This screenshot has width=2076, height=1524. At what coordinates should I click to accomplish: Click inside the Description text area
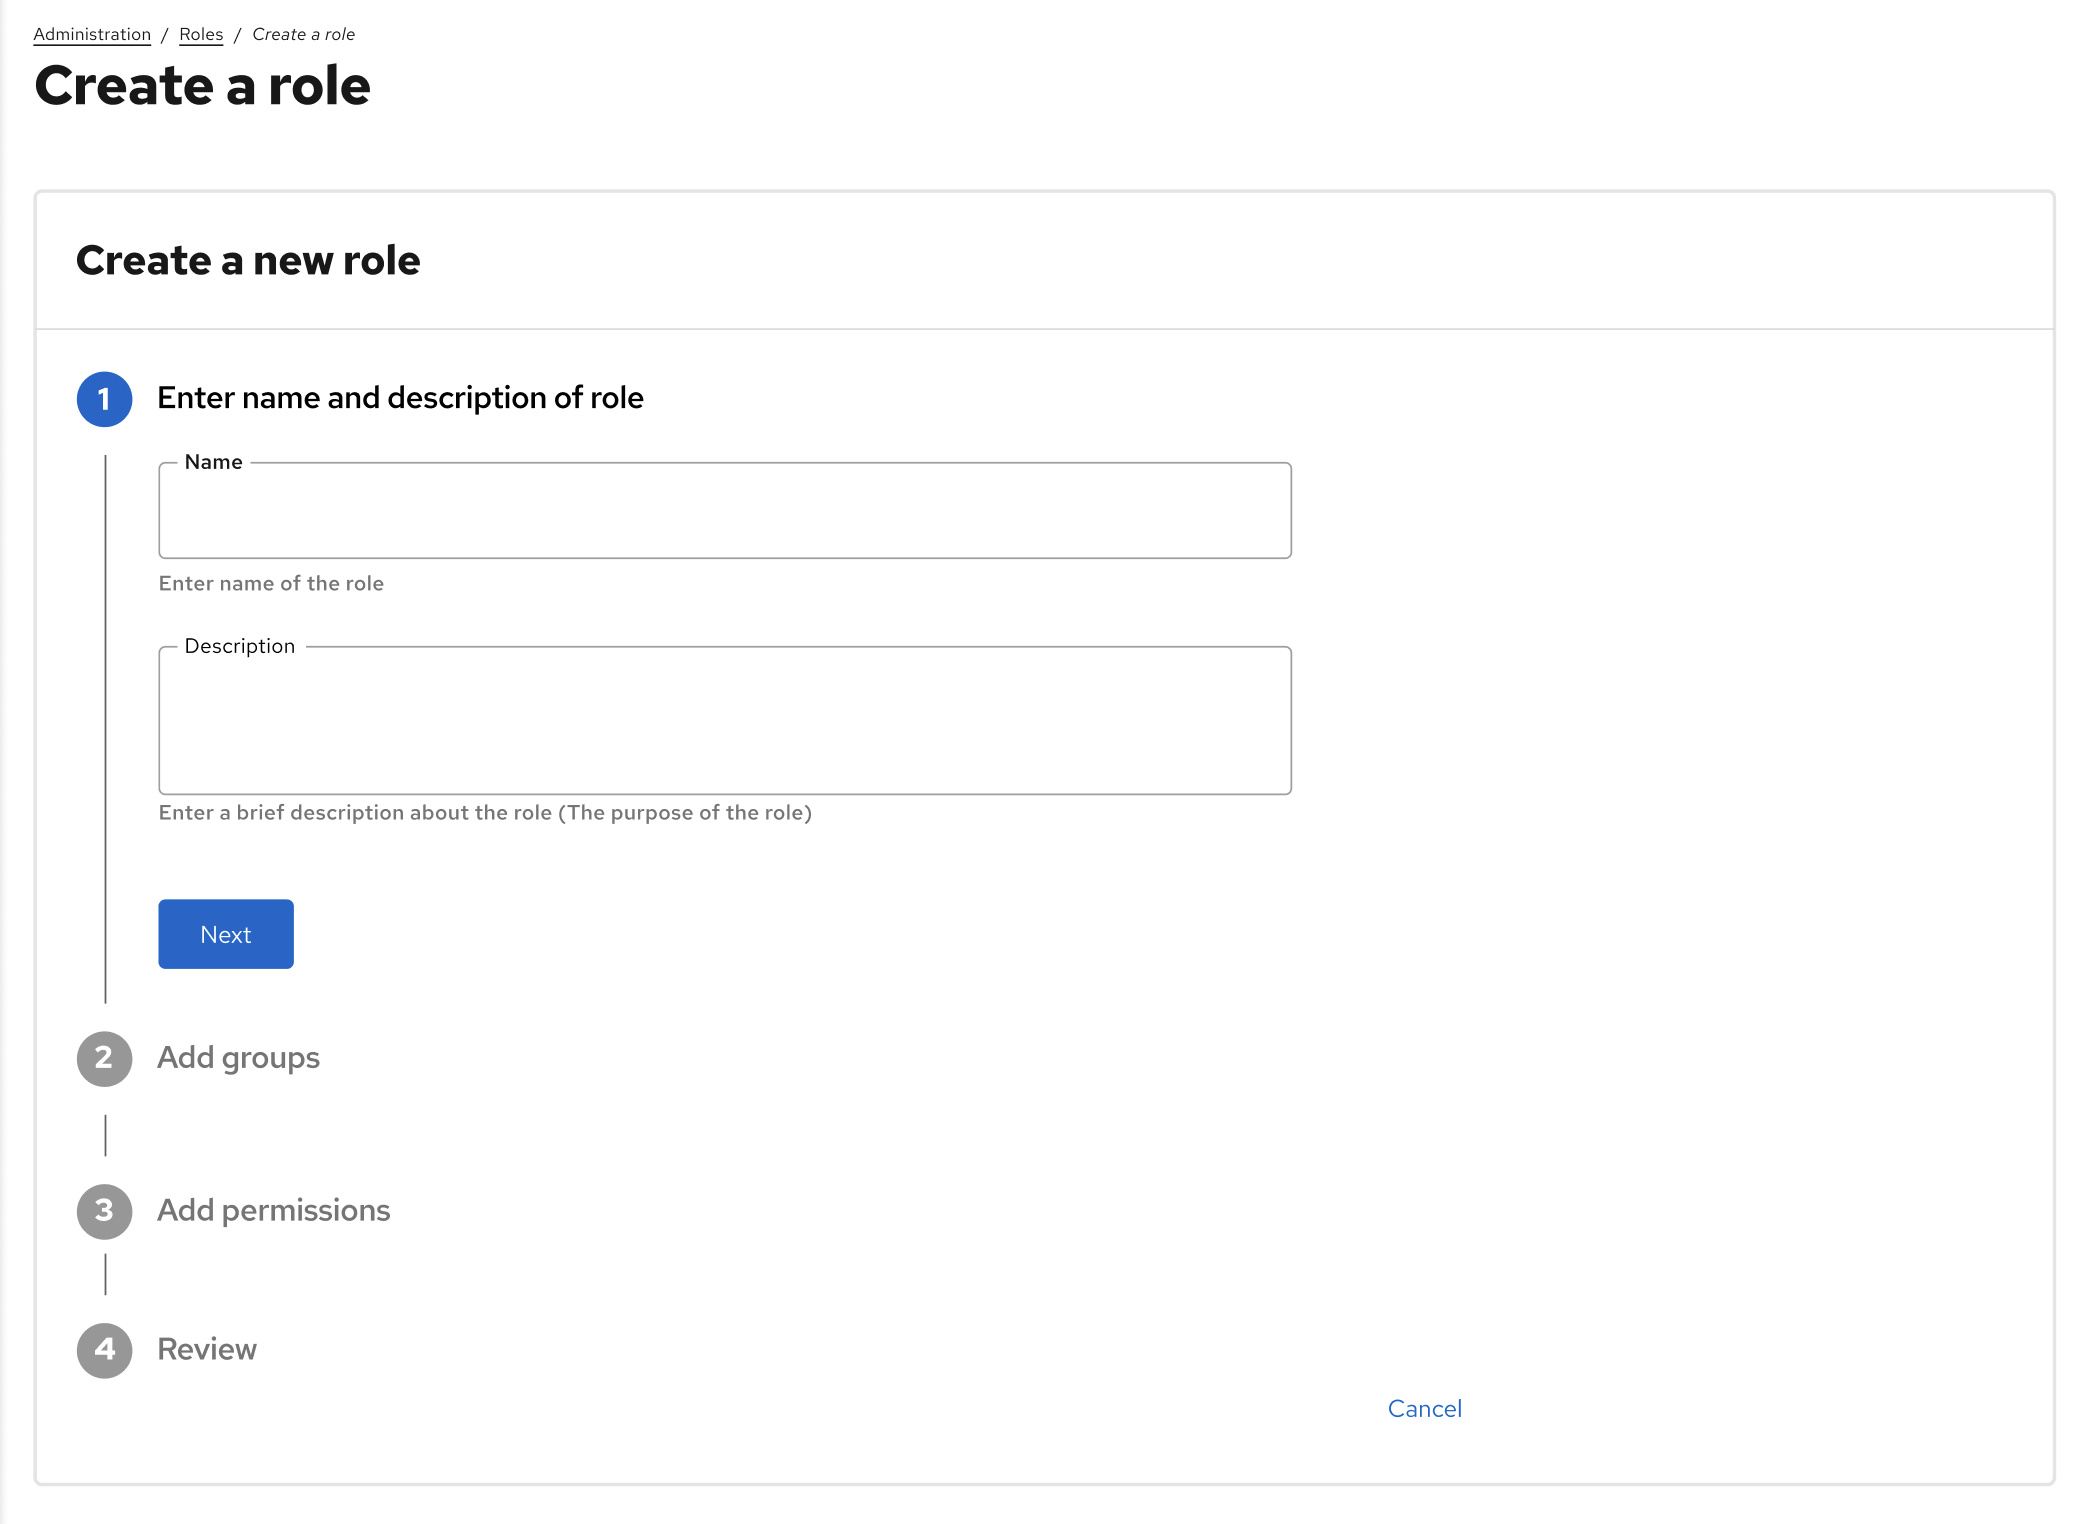click(x=724, y=720)
